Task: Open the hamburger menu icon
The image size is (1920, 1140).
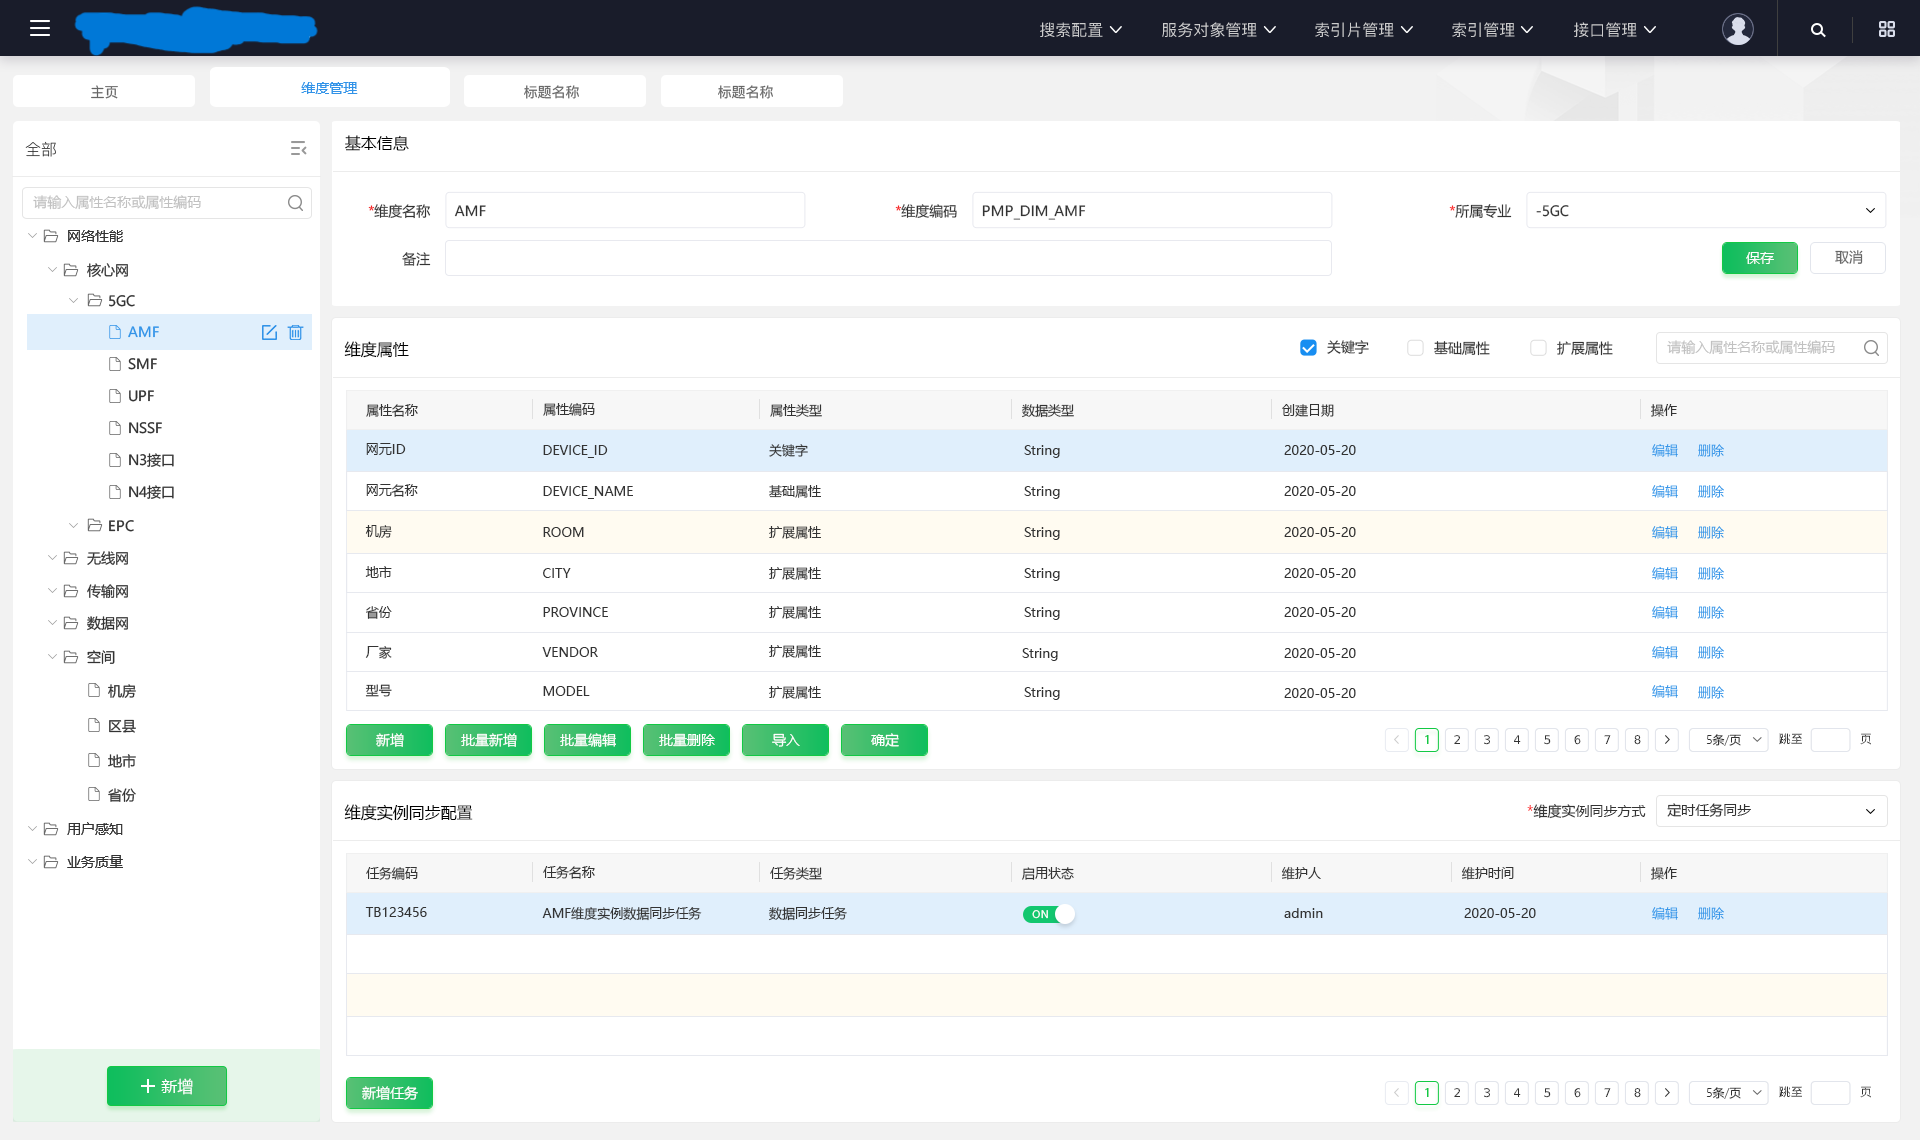Action: tap(40, 28)
